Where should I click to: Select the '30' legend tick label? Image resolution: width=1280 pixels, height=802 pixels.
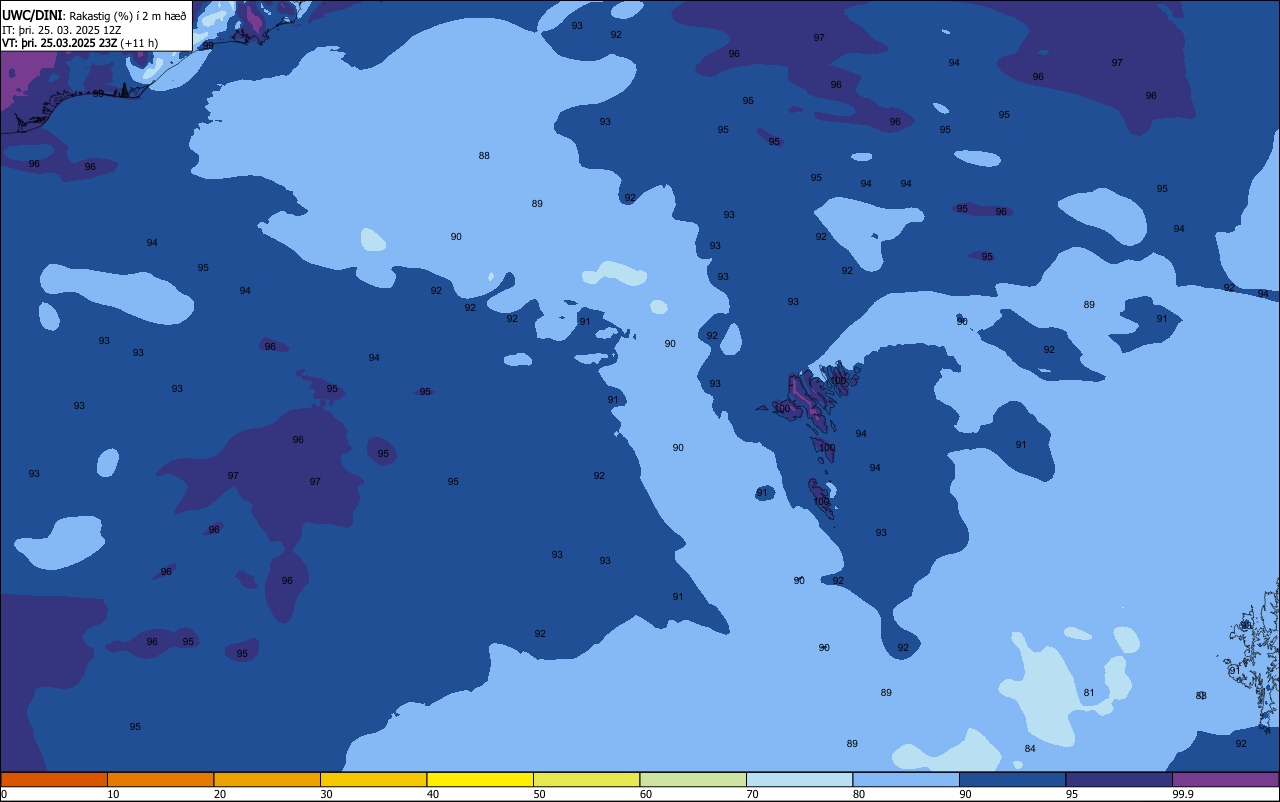(326, 794)
